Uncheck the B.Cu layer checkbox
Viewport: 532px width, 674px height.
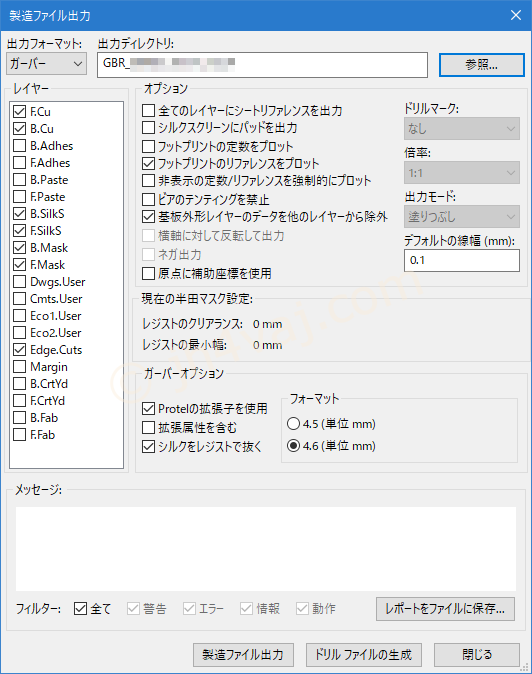click(x=19, y=129)
